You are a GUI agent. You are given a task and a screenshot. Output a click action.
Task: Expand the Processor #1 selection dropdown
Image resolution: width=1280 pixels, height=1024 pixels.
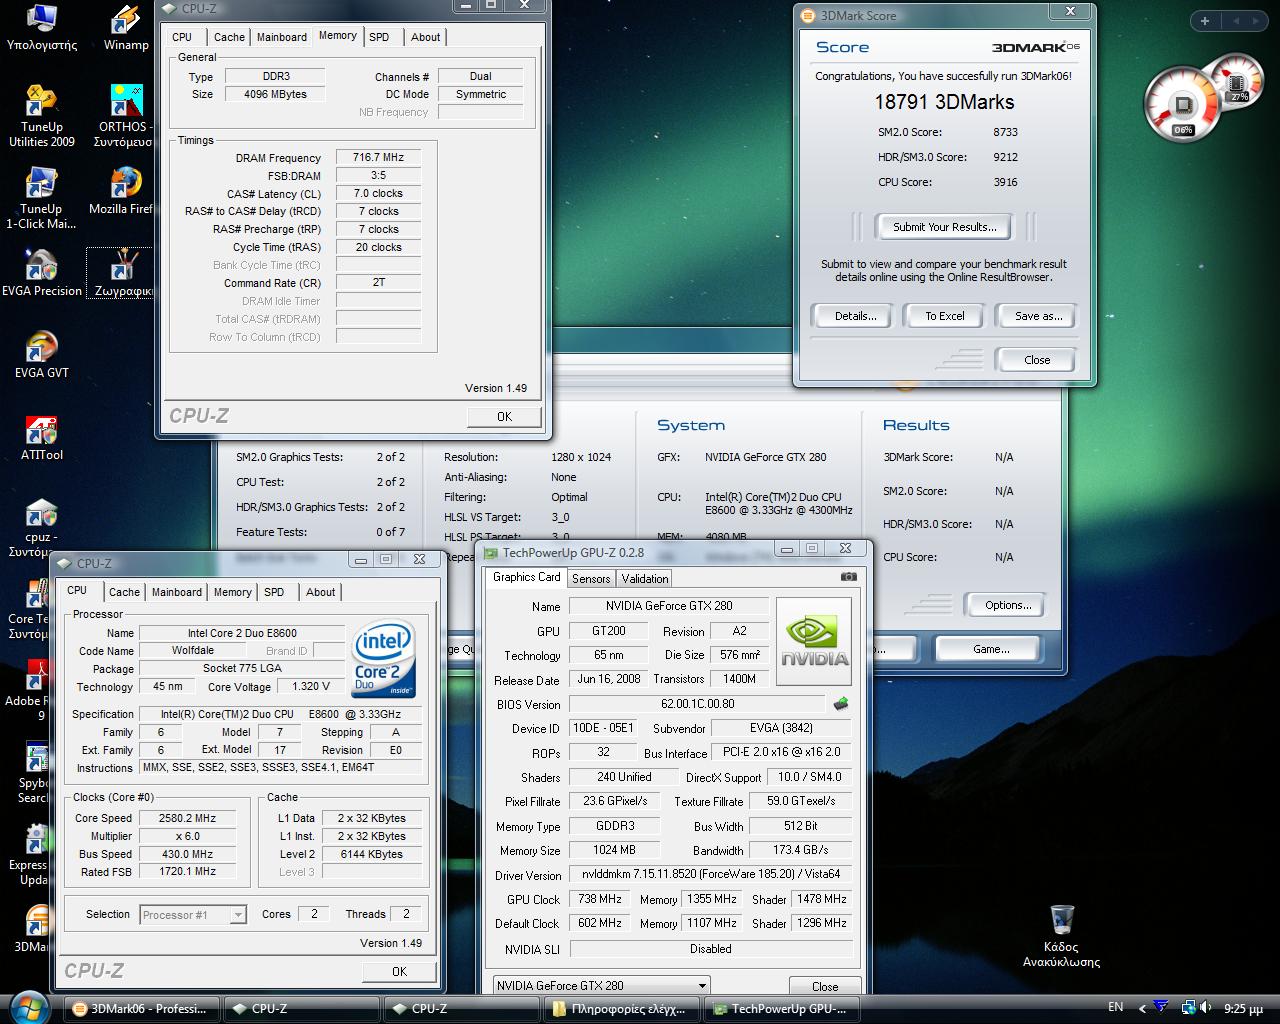point(238,915)
